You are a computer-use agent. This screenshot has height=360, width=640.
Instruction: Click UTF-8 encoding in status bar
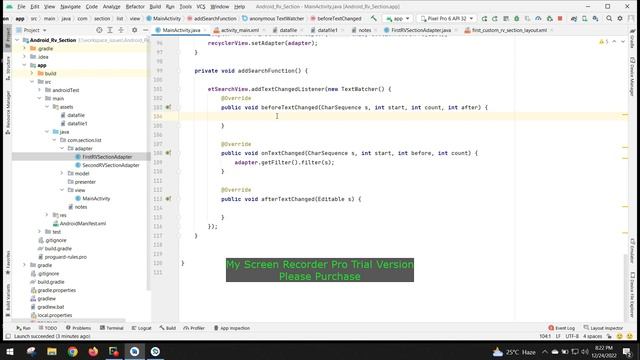(572, 336)
